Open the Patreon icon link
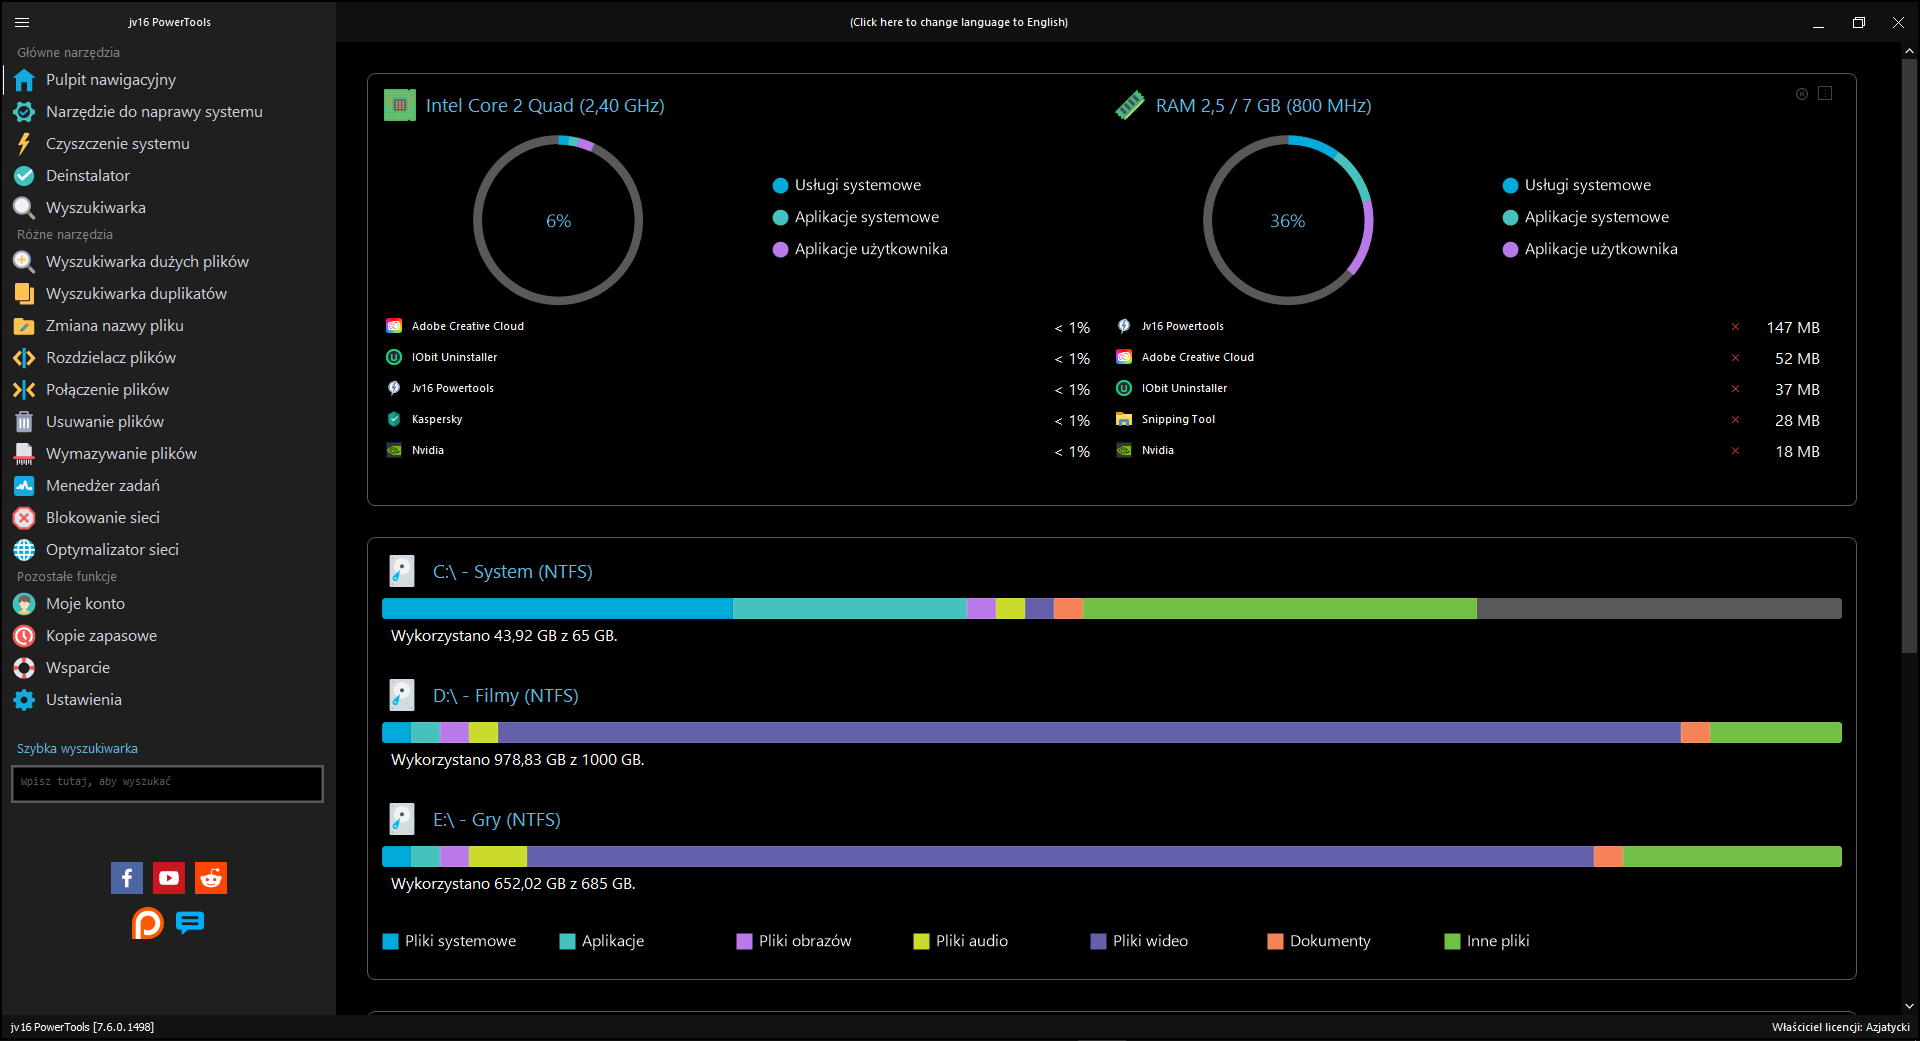The height and width of the screenshot is (1041, 1920). pyautogui.click(x=147, y=923)
